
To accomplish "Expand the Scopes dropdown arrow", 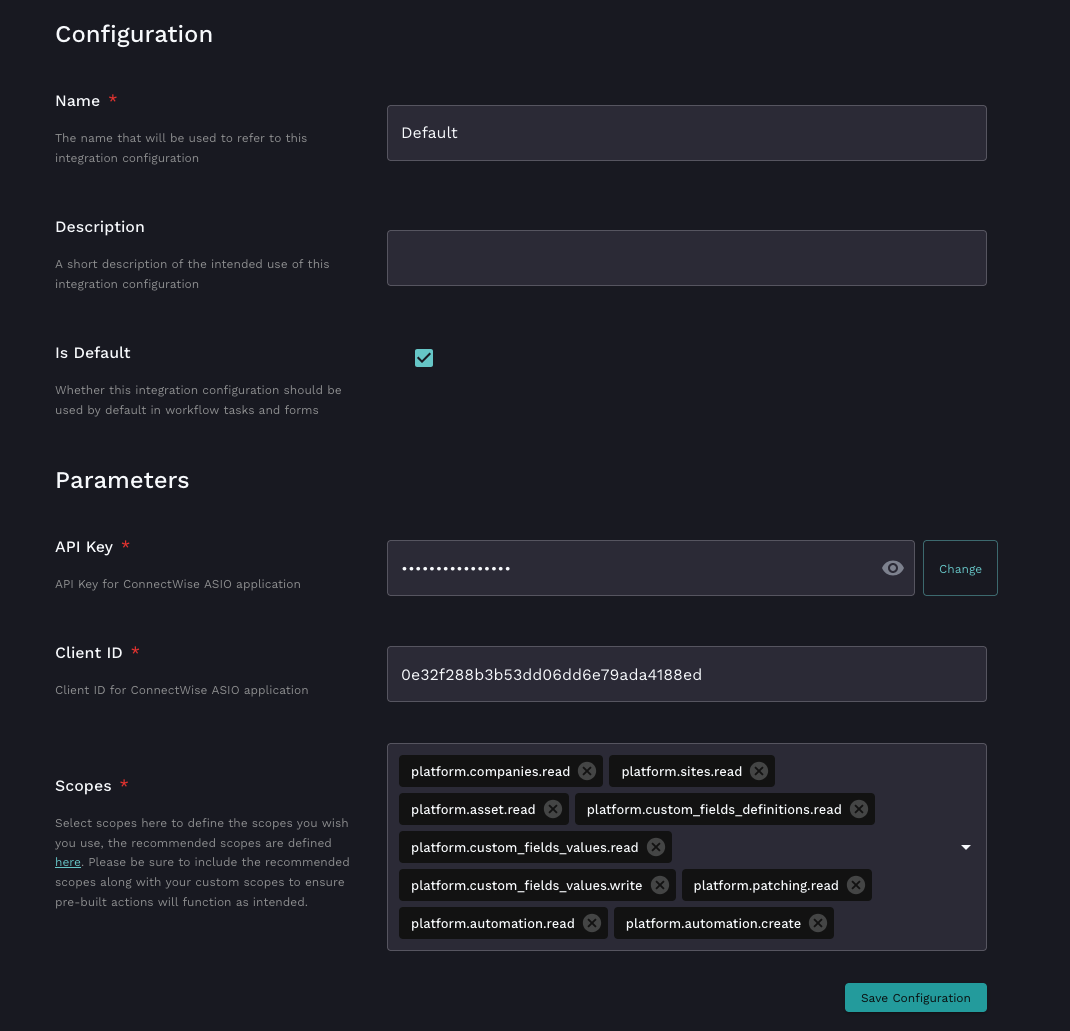I will tap(966, 847).
